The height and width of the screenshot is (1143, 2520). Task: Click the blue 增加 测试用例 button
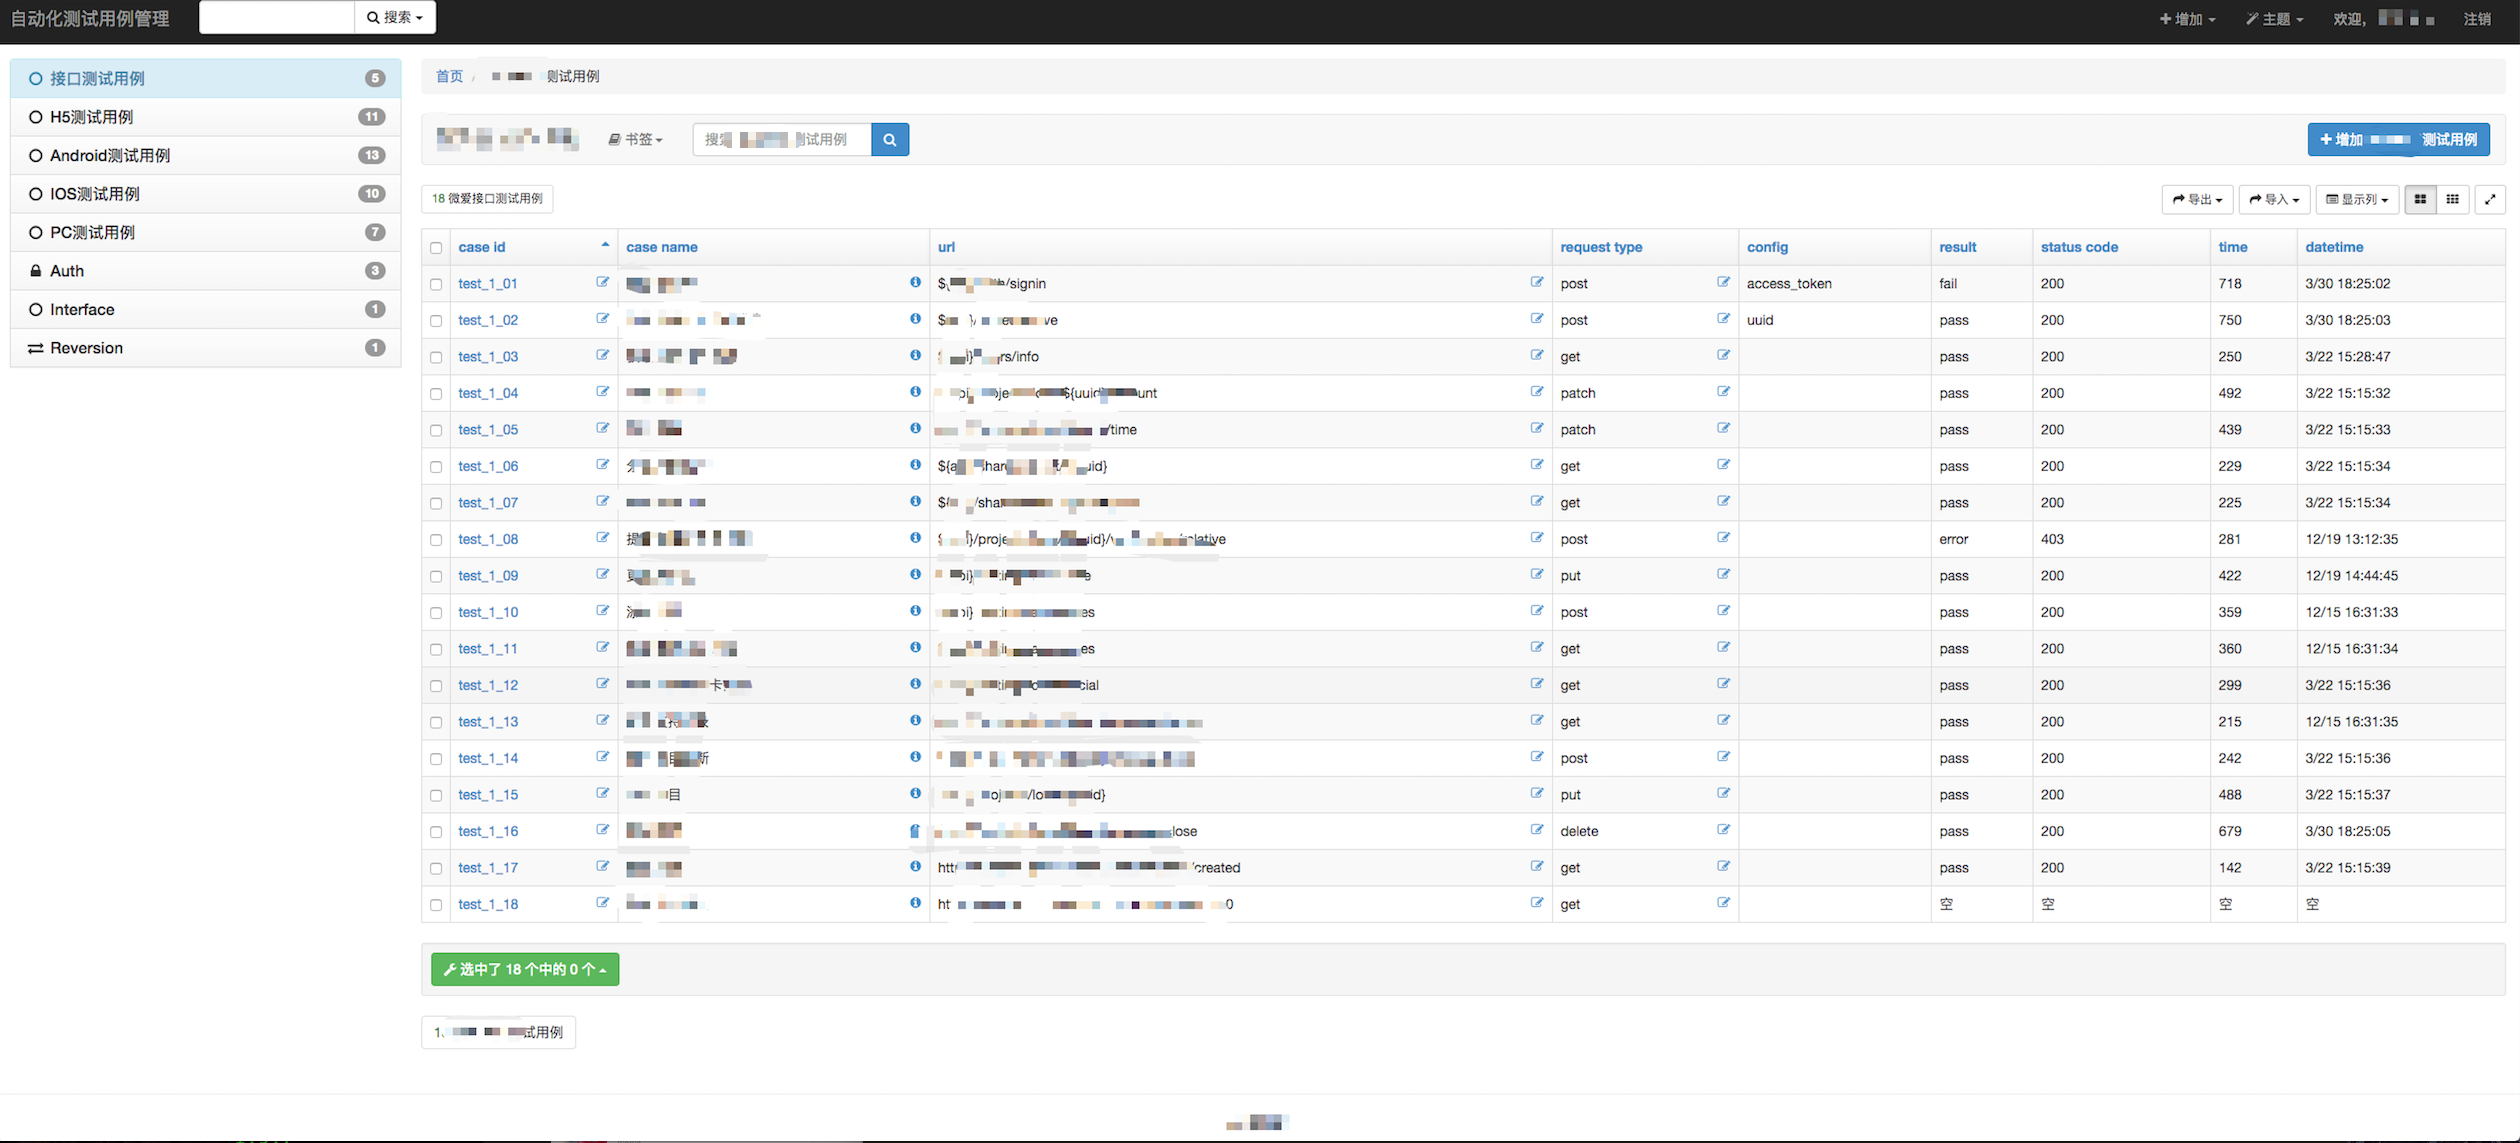[2397, 140]
